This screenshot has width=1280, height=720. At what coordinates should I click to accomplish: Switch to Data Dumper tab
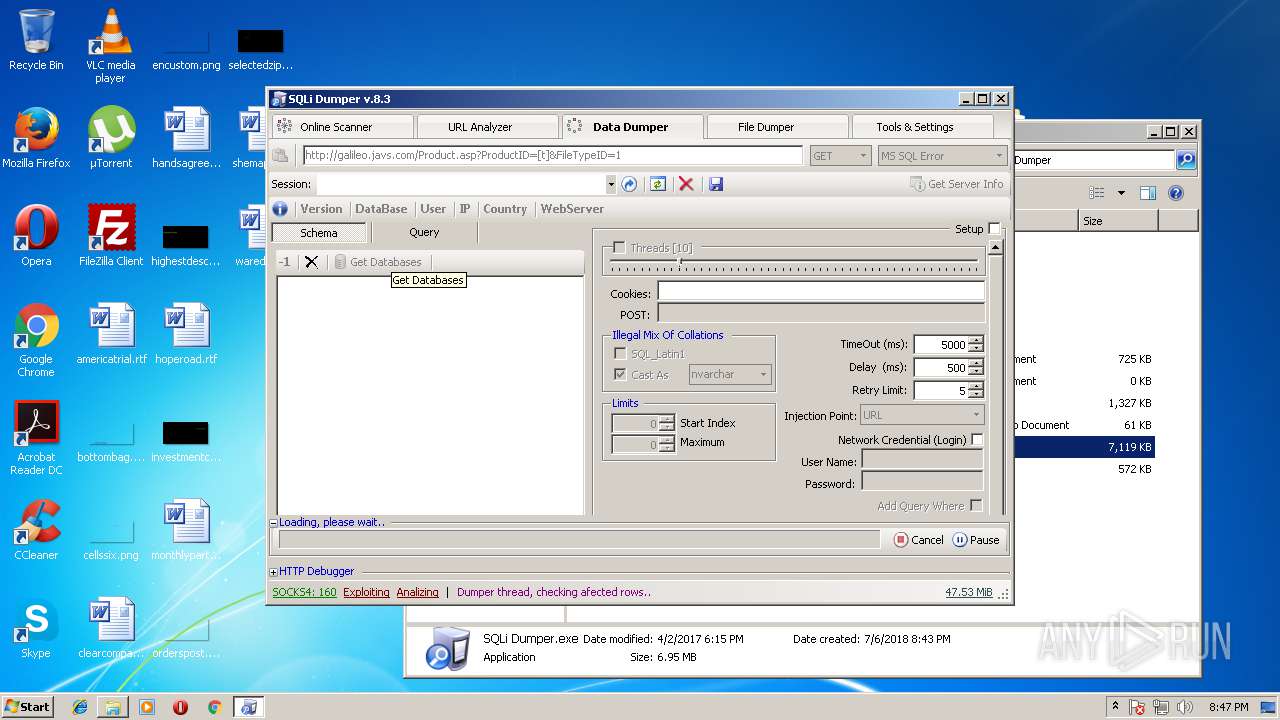pos(632,127)
